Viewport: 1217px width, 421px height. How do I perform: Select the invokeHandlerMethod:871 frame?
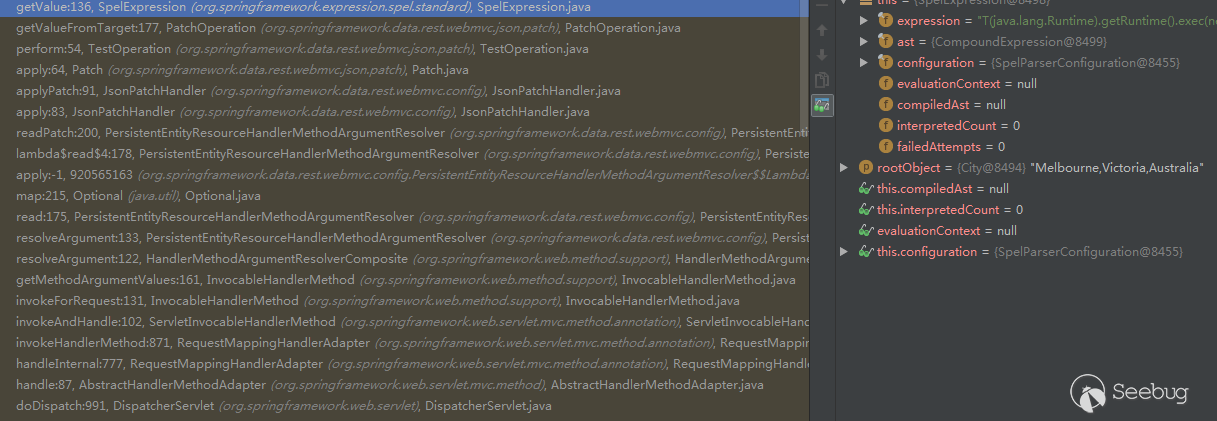(402, 343)
